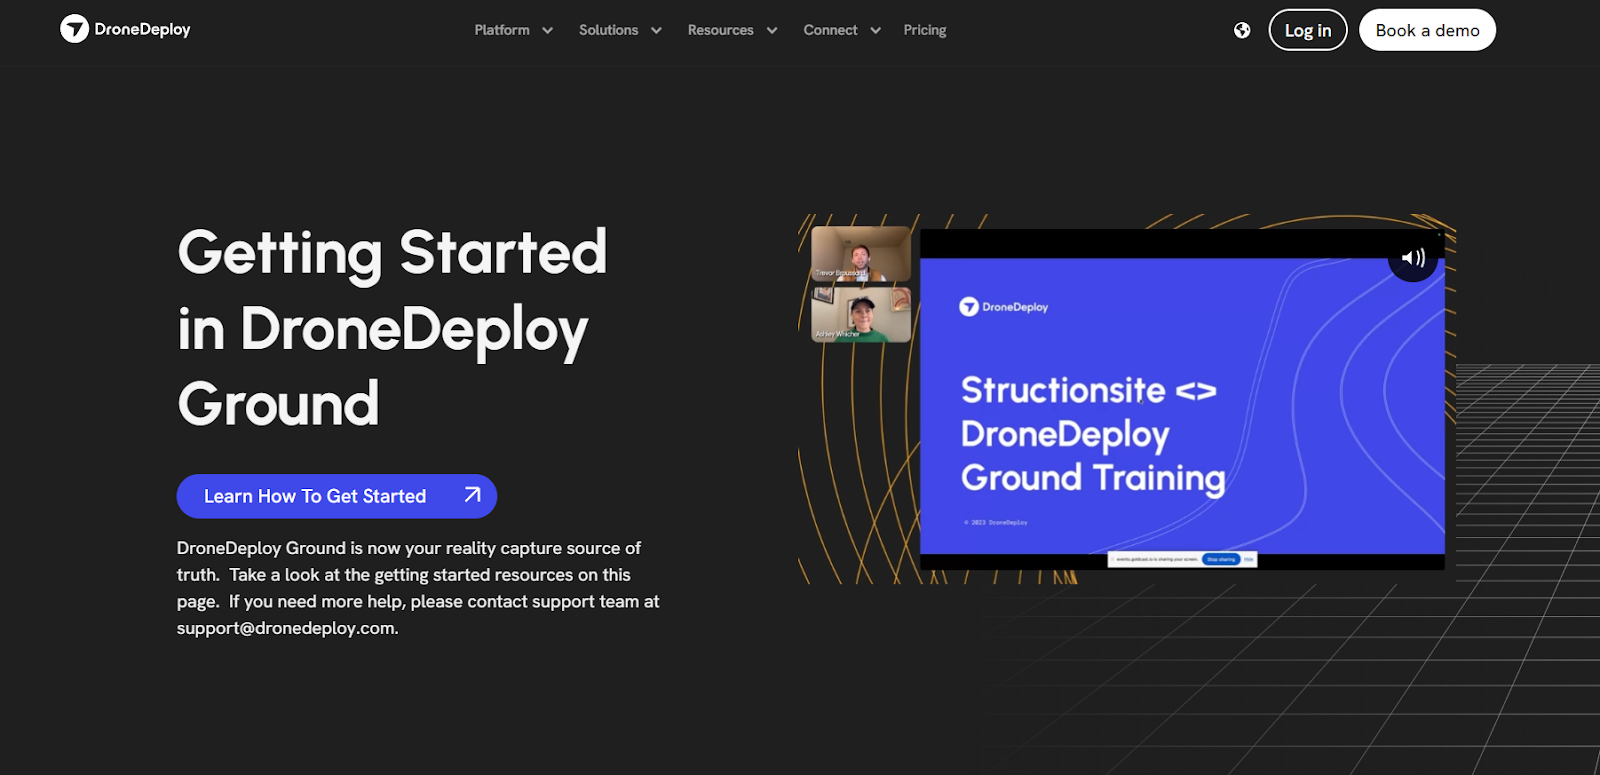The width and height of the screenshot is (1600, 775).
Task: Click Learn How To Get Started
Action: pos(337,496)
